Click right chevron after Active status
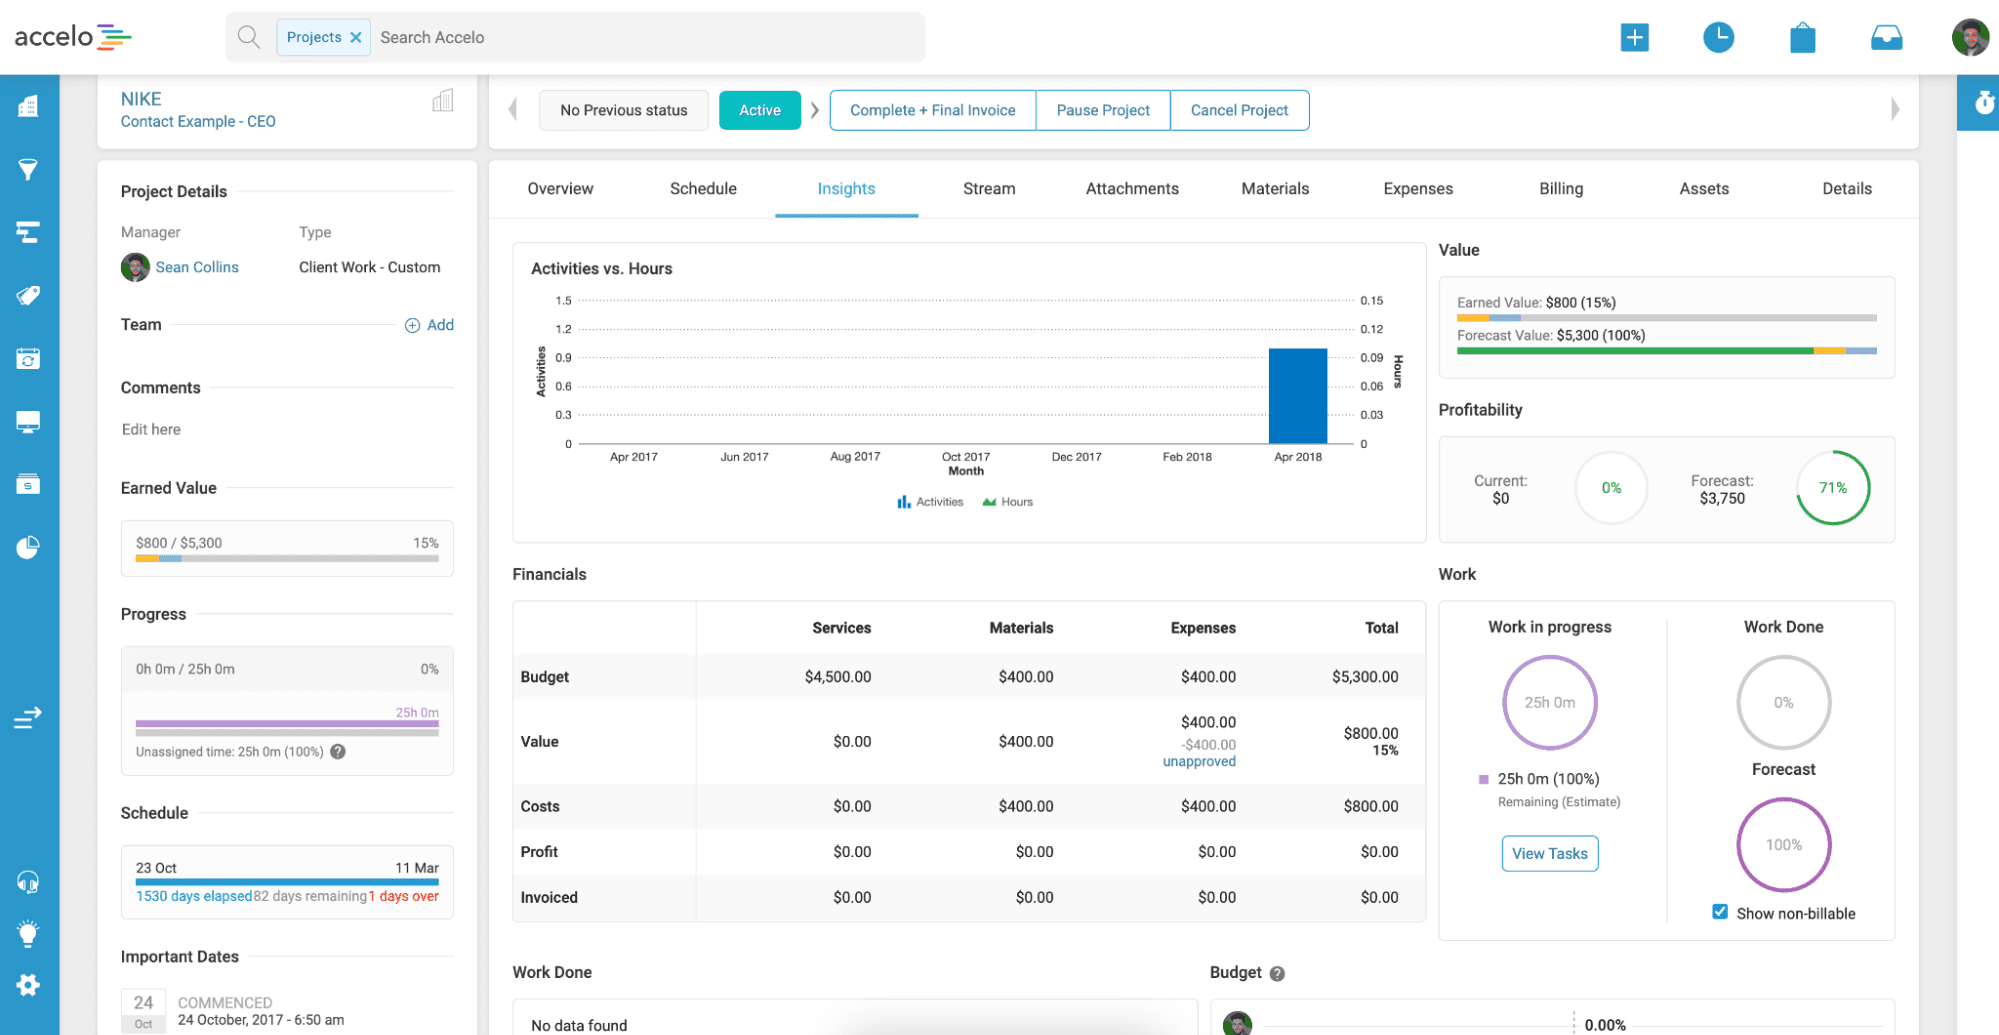1999x1035 pixels. coord(815,110)
